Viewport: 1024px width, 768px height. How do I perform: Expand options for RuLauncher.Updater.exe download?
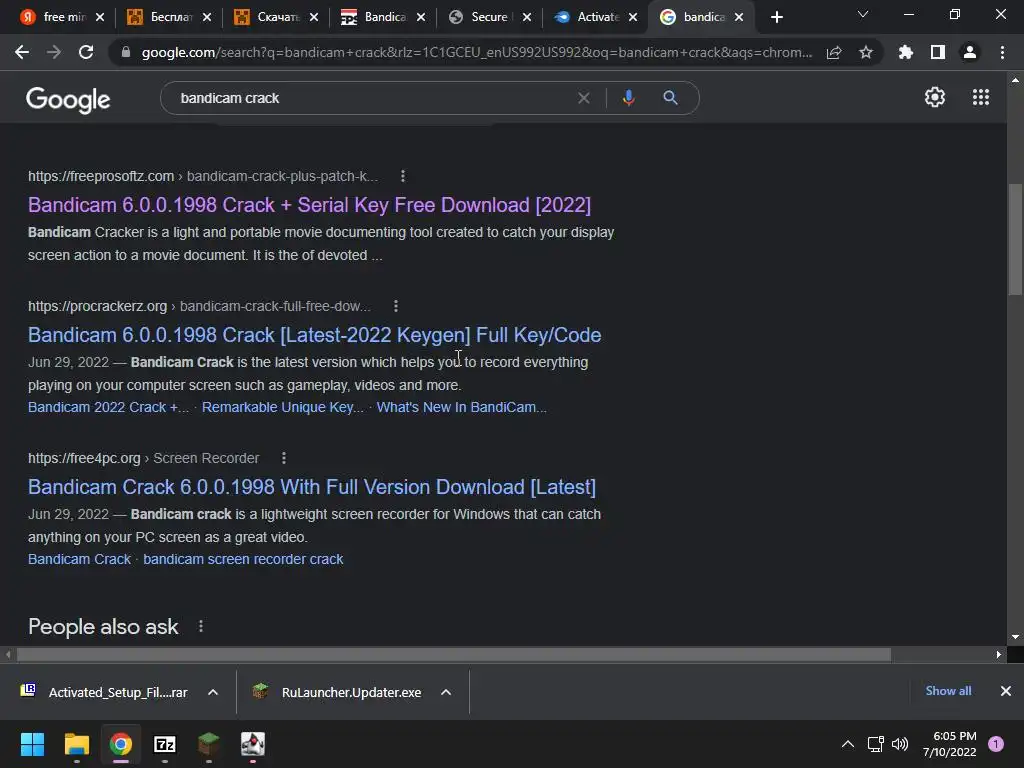(446, 692)
